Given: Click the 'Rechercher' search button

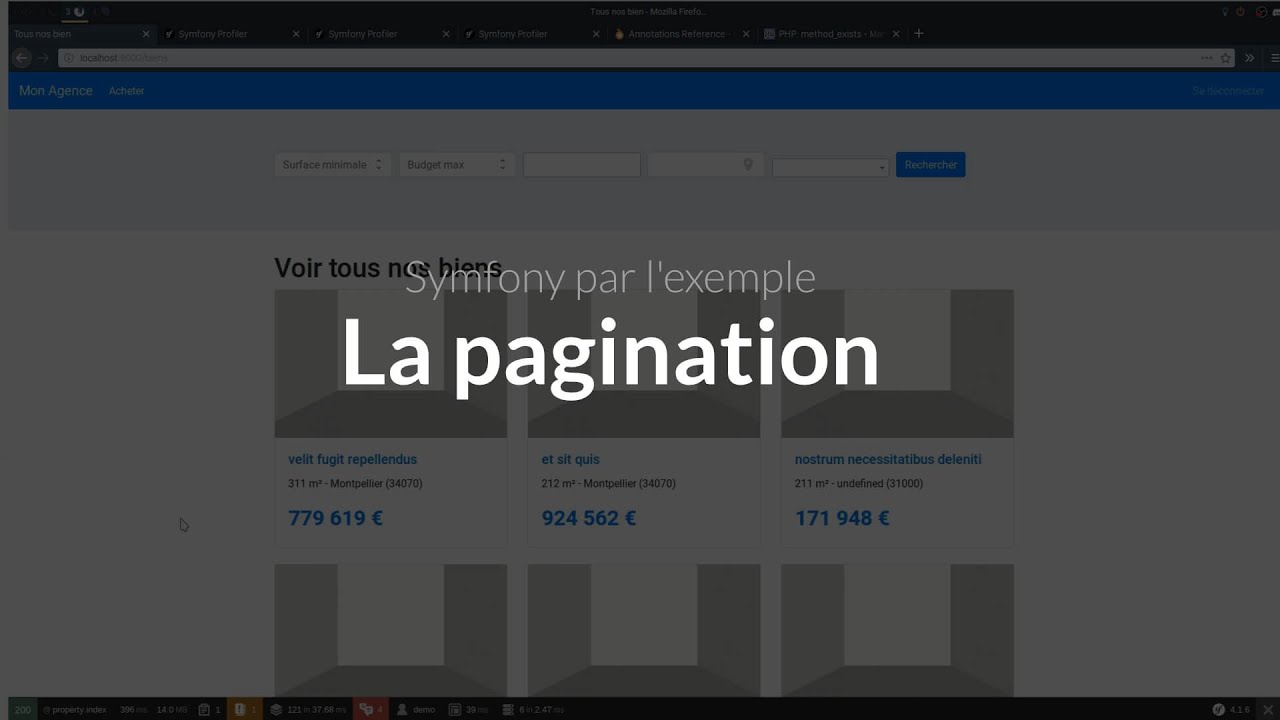Looking at the screenshot, I should tap(931, 165).
